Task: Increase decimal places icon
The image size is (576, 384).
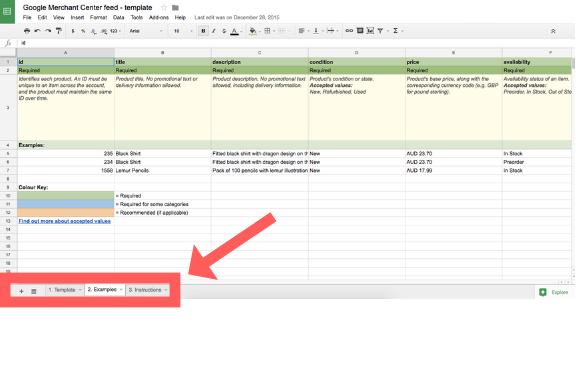Action: [x=104, y=31]
